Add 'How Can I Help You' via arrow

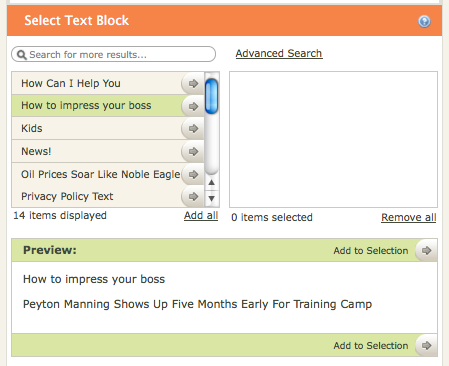(193, 83)
